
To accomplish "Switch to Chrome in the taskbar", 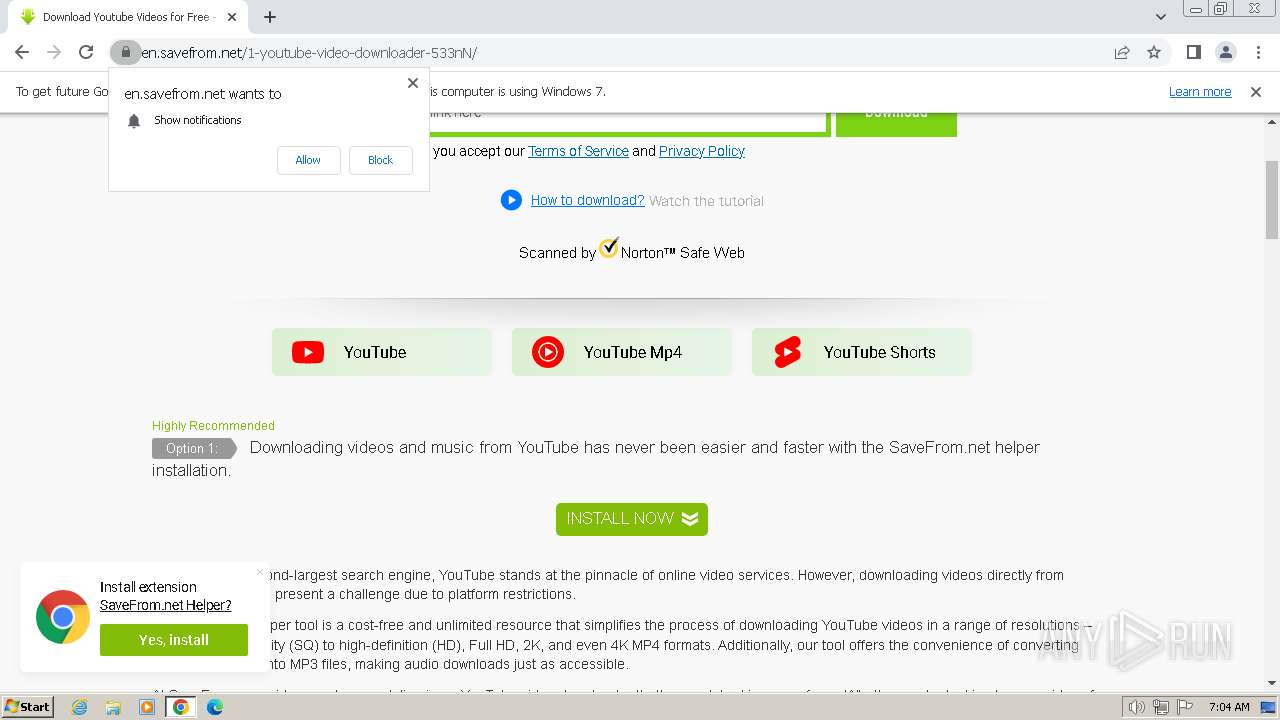I will point(181,707).
